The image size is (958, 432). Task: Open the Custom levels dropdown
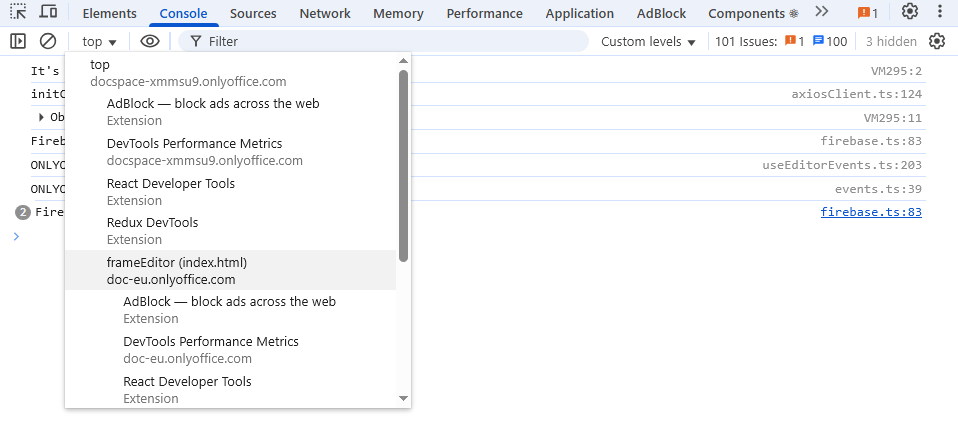tap(648, 42)
